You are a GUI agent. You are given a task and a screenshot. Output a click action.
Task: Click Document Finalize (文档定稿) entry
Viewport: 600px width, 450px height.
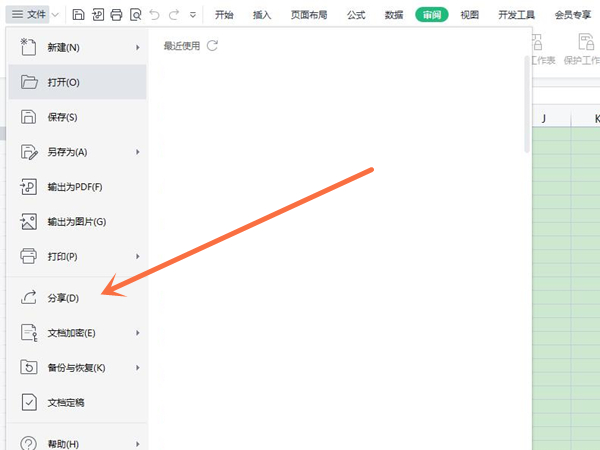click(66, 403)
